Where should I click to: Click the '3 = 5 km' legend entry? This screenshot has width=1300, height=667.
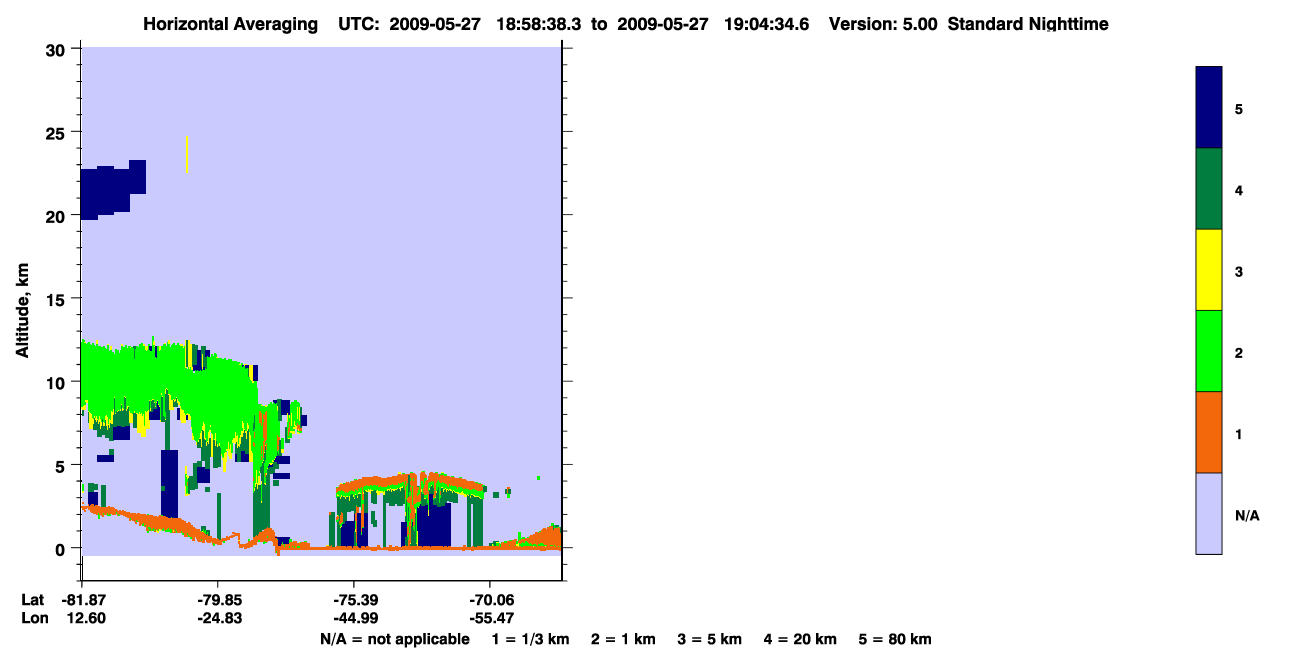tap(710, 639)
